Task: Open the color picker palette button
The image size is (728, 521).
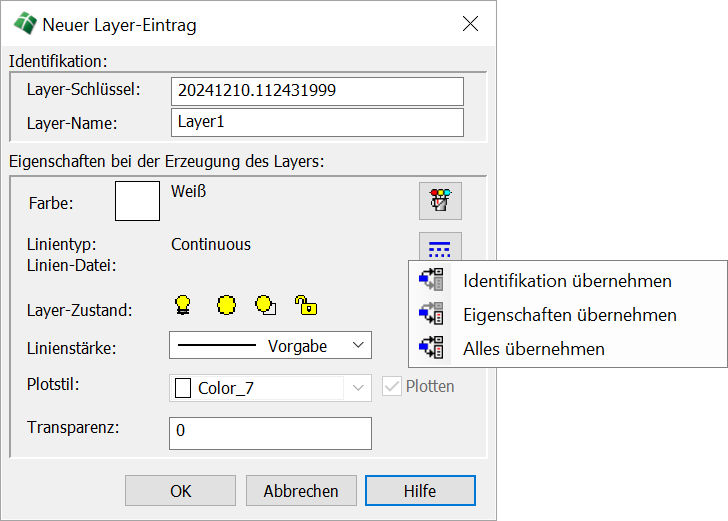Action: pyautogui.click(x=440, y=200)
